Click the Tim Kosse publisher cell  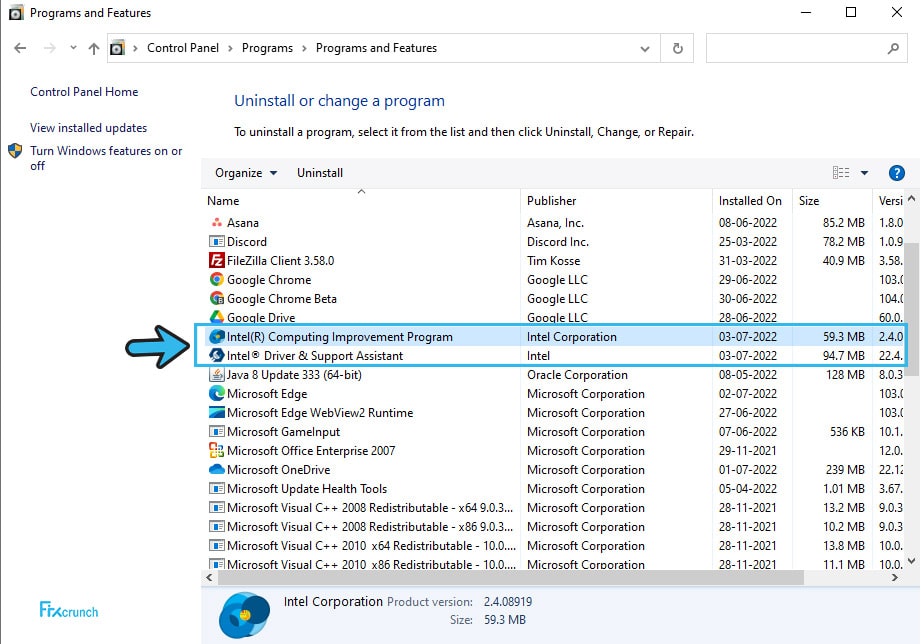[553, 261]
